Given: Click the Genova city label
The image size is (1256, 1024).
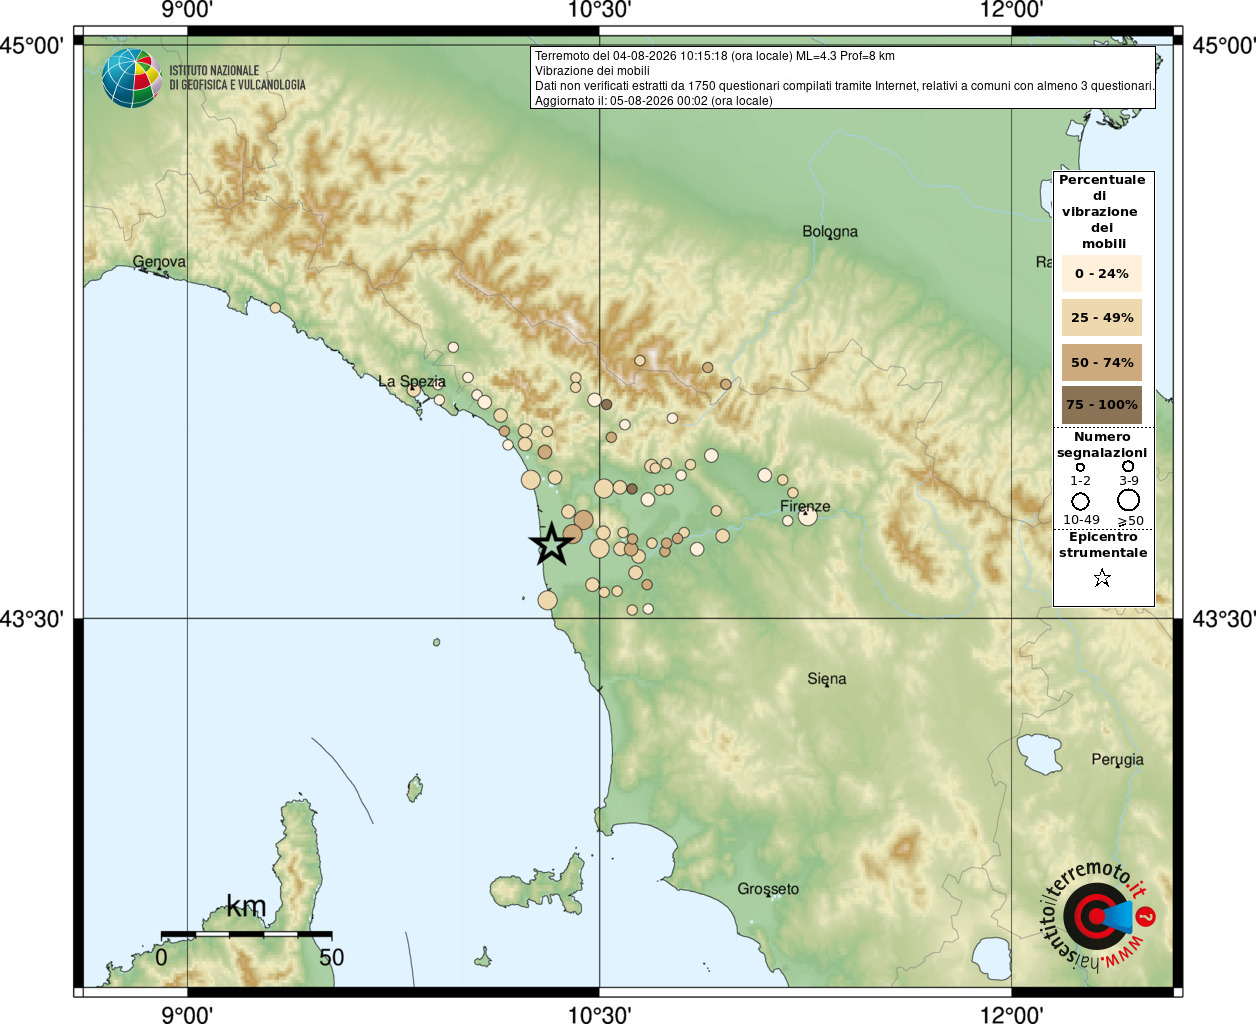Looking at the screenshot, I should tap(159, 262).
